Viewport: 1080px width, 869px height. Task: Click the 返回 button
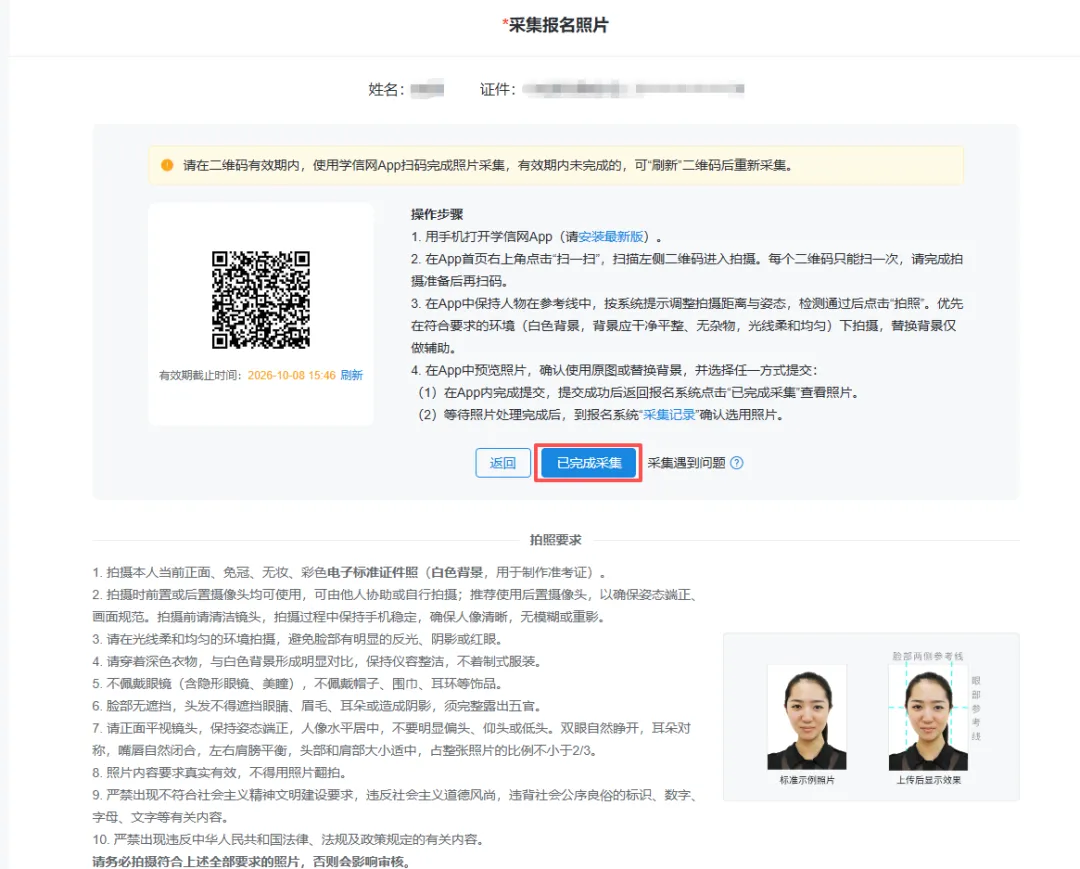point(503,463)
